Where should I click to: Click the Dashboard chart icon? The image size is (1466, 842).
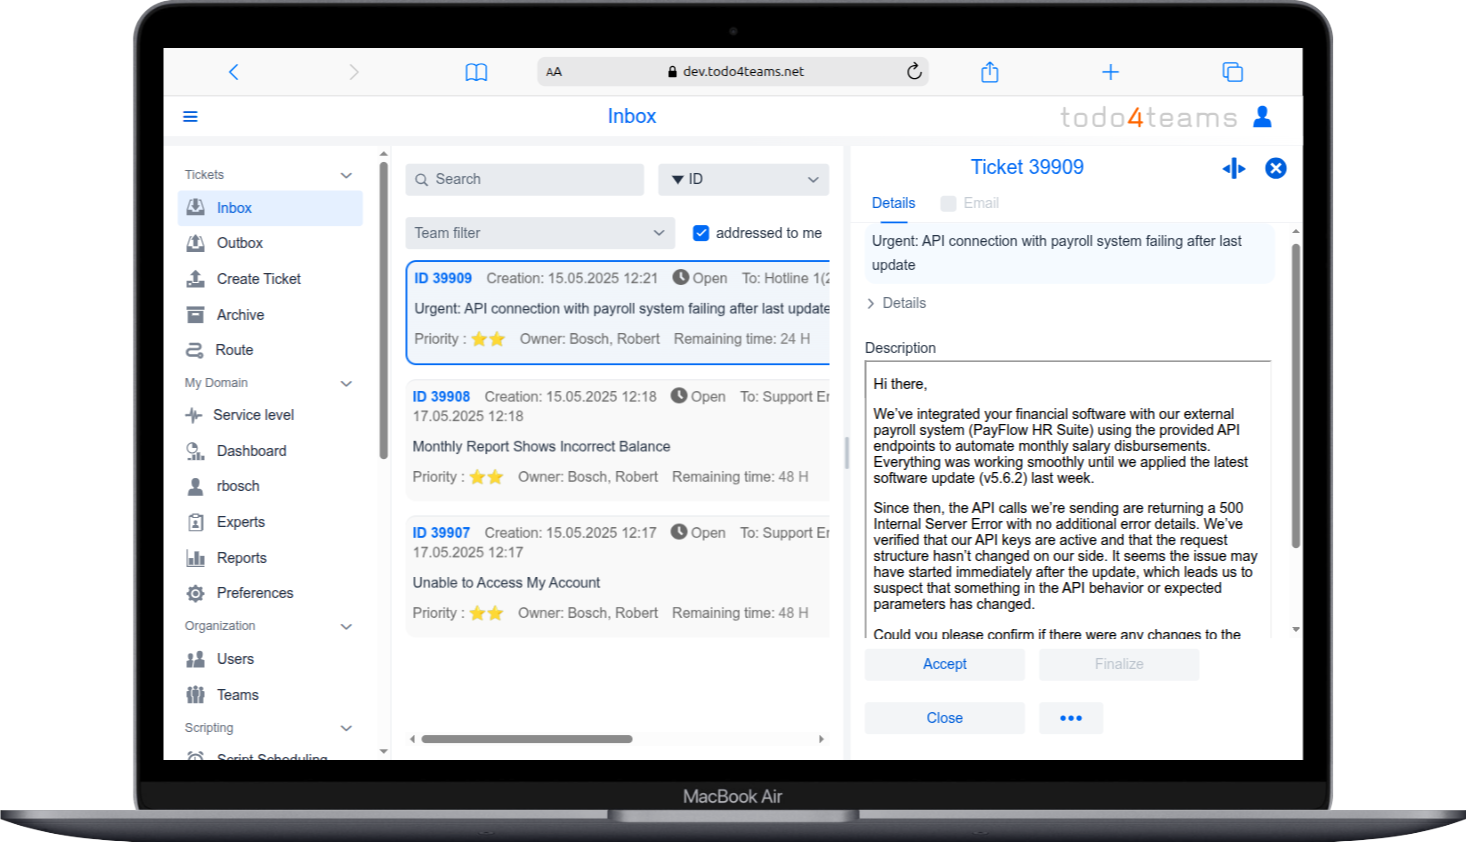196,451
